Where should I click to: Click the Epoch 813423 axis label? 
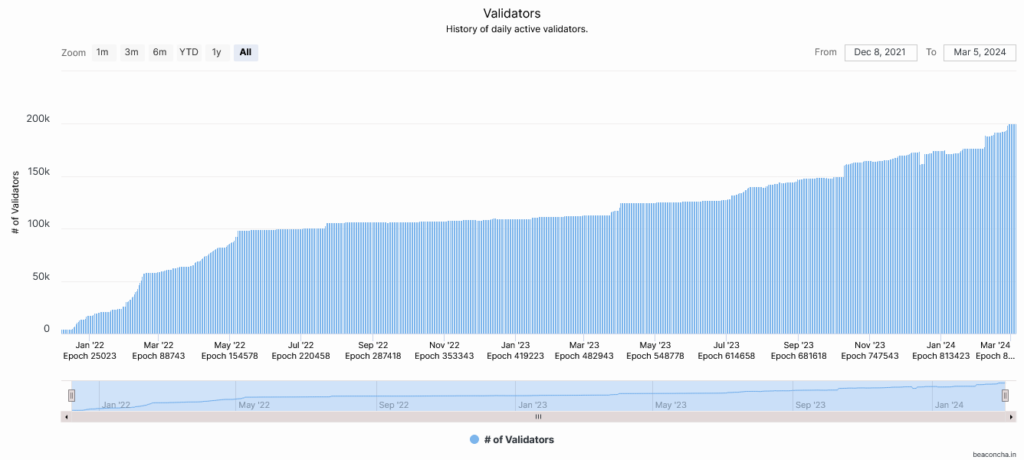point(942,356)
